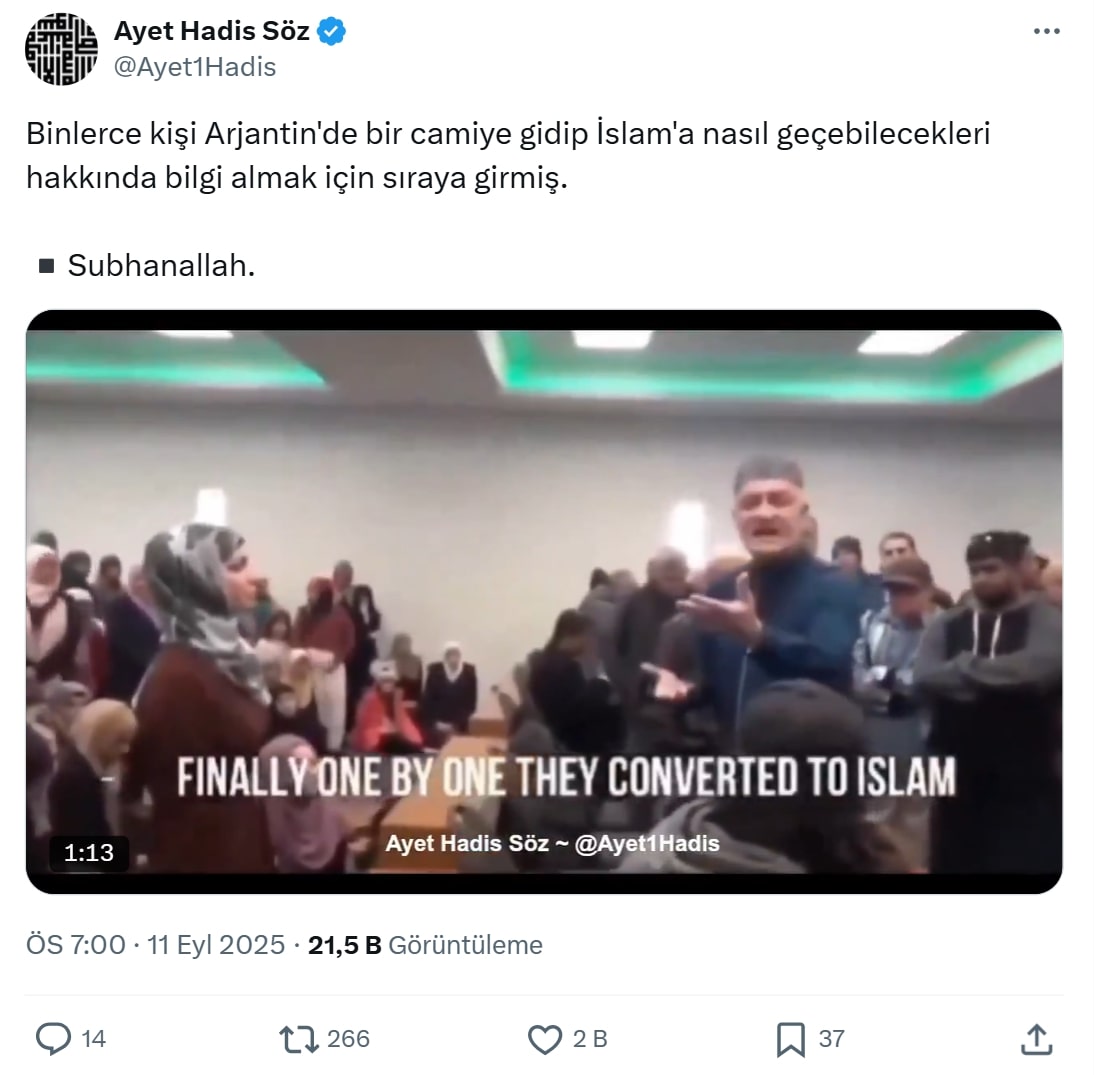The image size is (1094, 1075).
Task: Click the reply speech bubble icon
Action: point(53,1039)
